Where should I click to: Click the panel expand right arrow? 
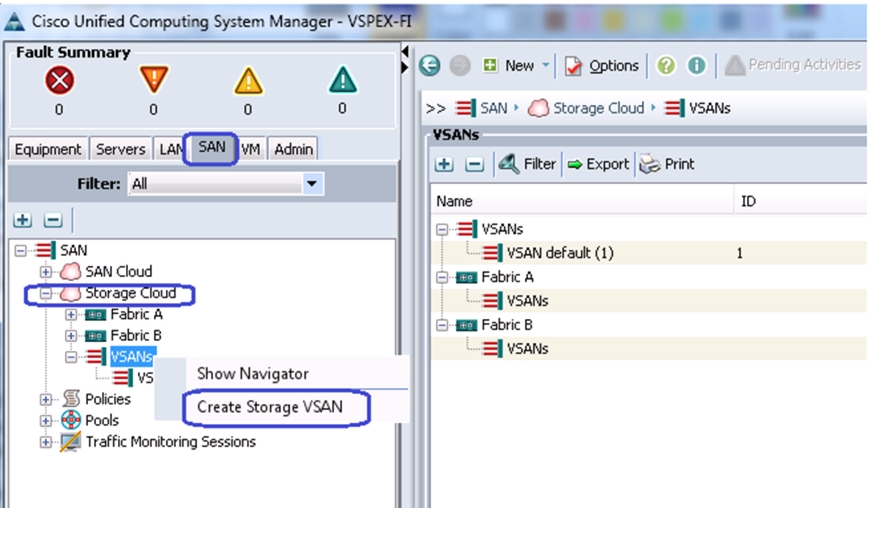[x=405, y=68]
